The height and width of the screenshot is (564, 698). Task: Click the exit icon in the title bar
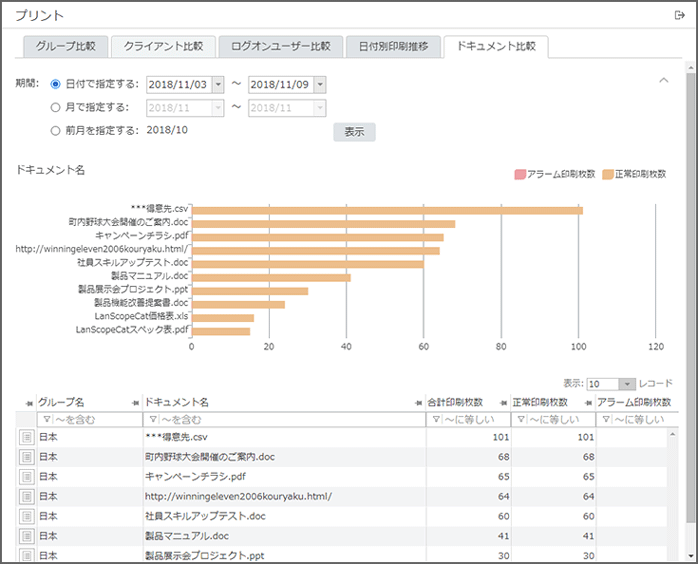(680, 15)
